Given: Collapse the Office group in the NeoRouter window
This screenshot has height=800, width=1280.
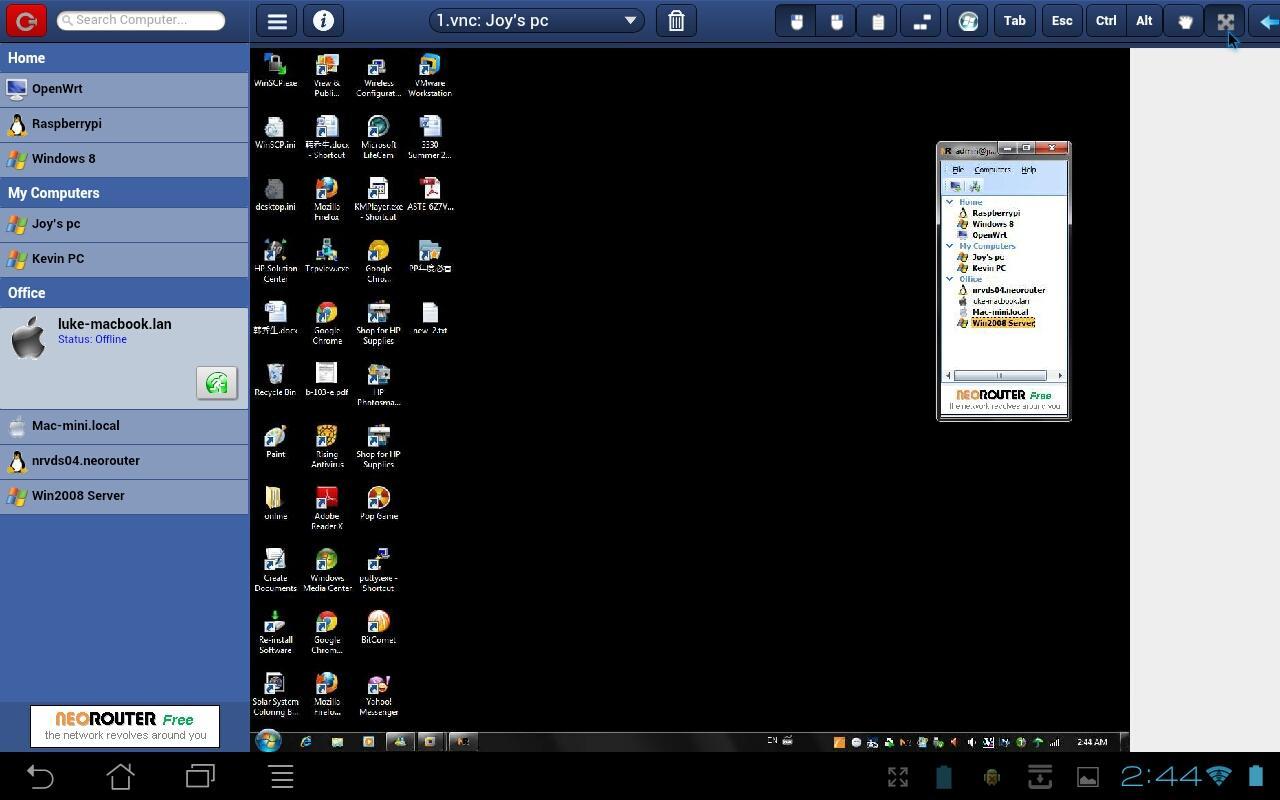Looking at the screenshot, I should point(950,279).
